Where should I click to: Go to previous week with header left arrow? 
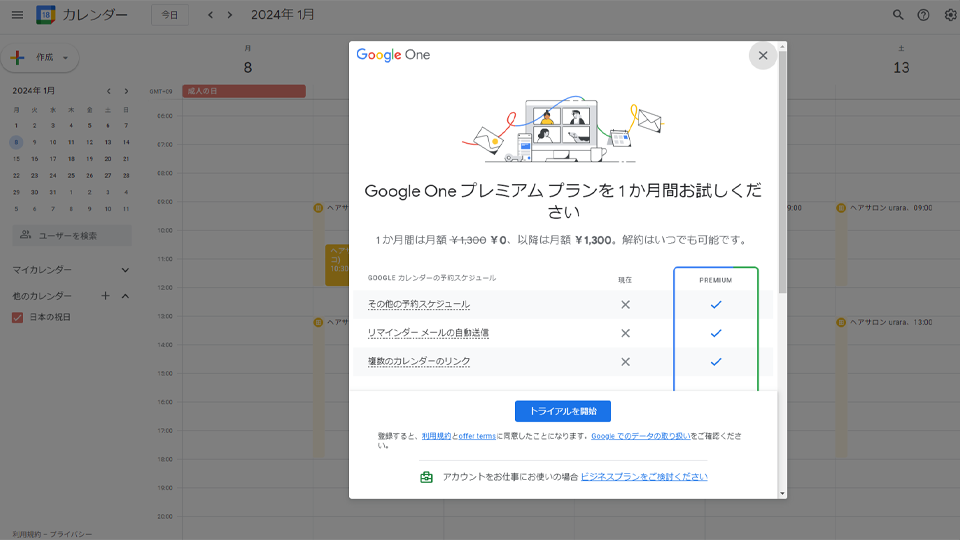pos(210,15)
